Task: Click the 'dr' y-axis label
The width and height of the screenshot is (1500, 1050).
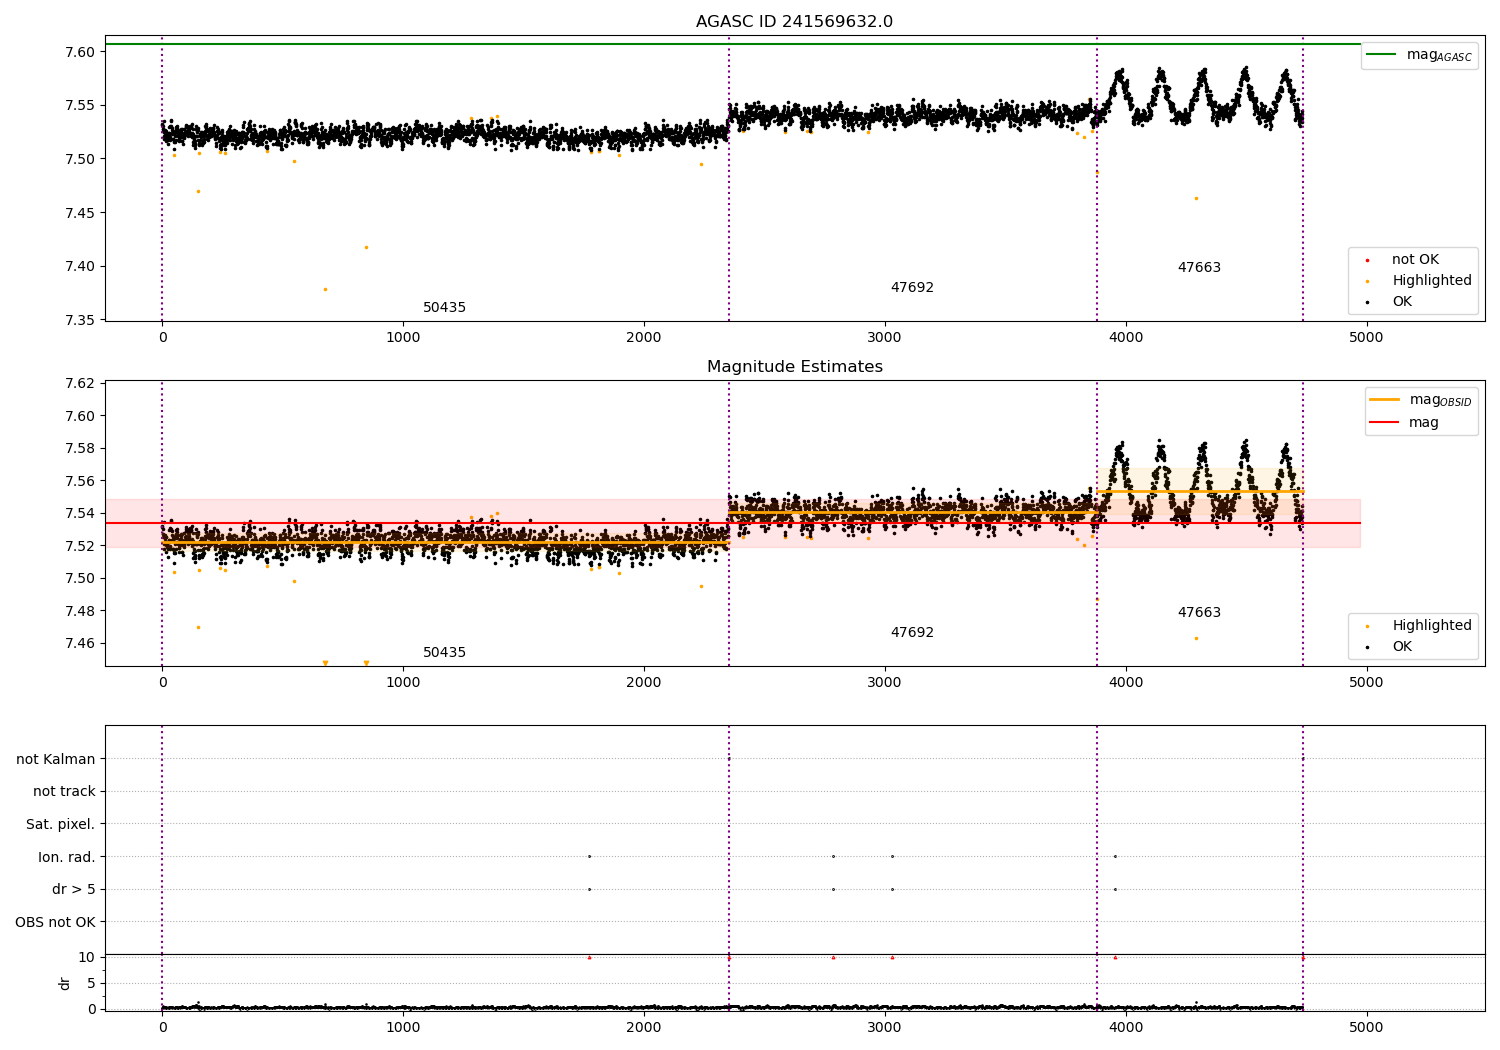Action: pyautogui.click(x=65, y=983)
